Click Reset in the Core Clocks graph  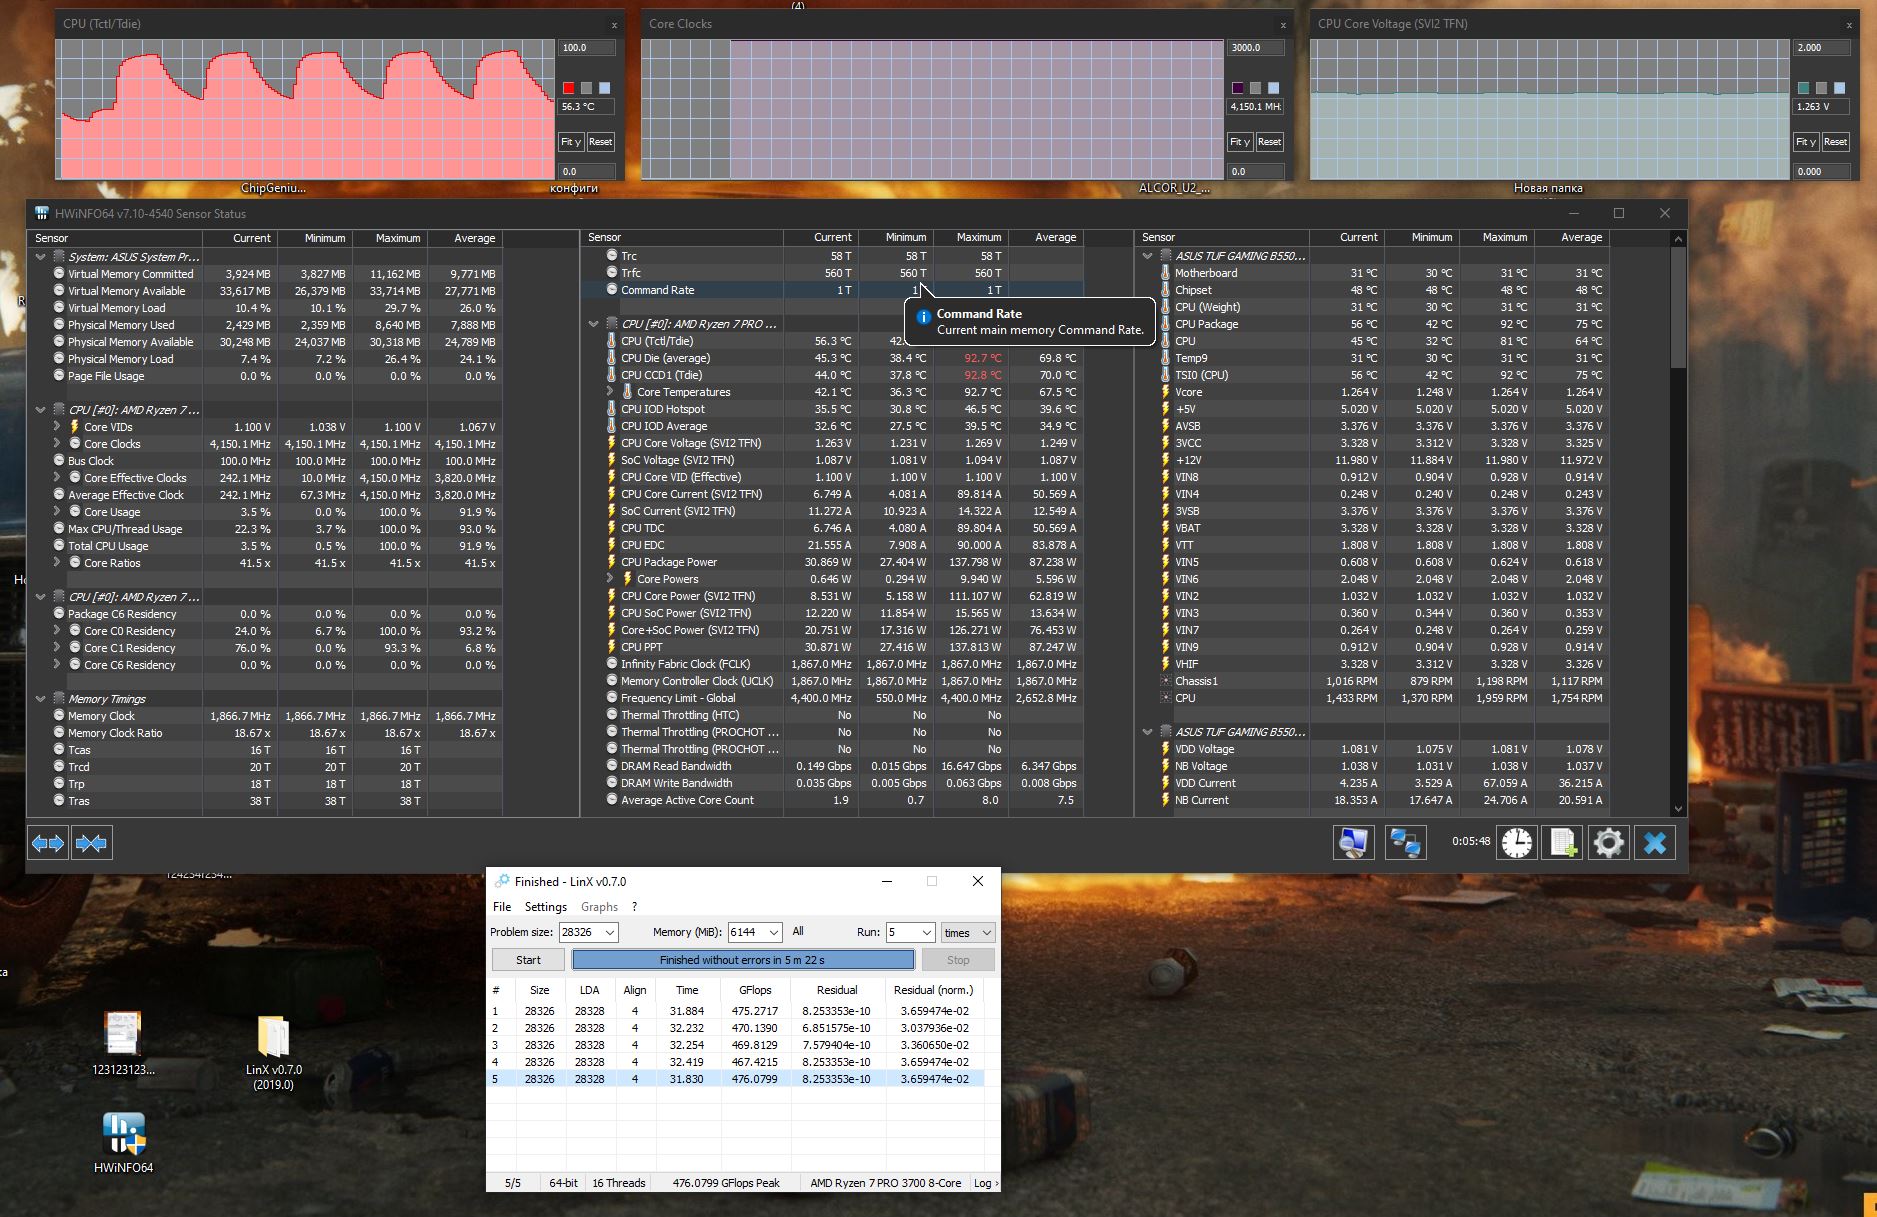click(1269, 142)
